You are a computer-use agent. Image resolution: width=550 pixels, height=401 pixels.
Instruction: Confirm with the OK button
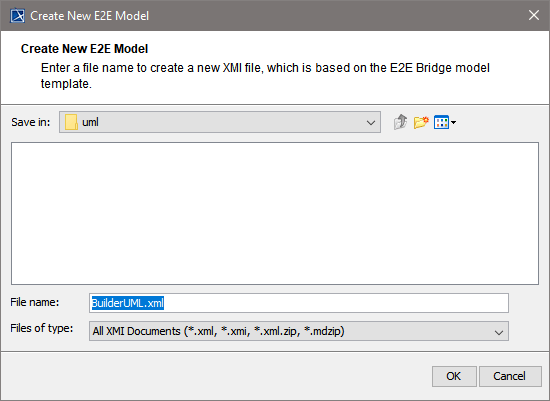tap(454, 376)
